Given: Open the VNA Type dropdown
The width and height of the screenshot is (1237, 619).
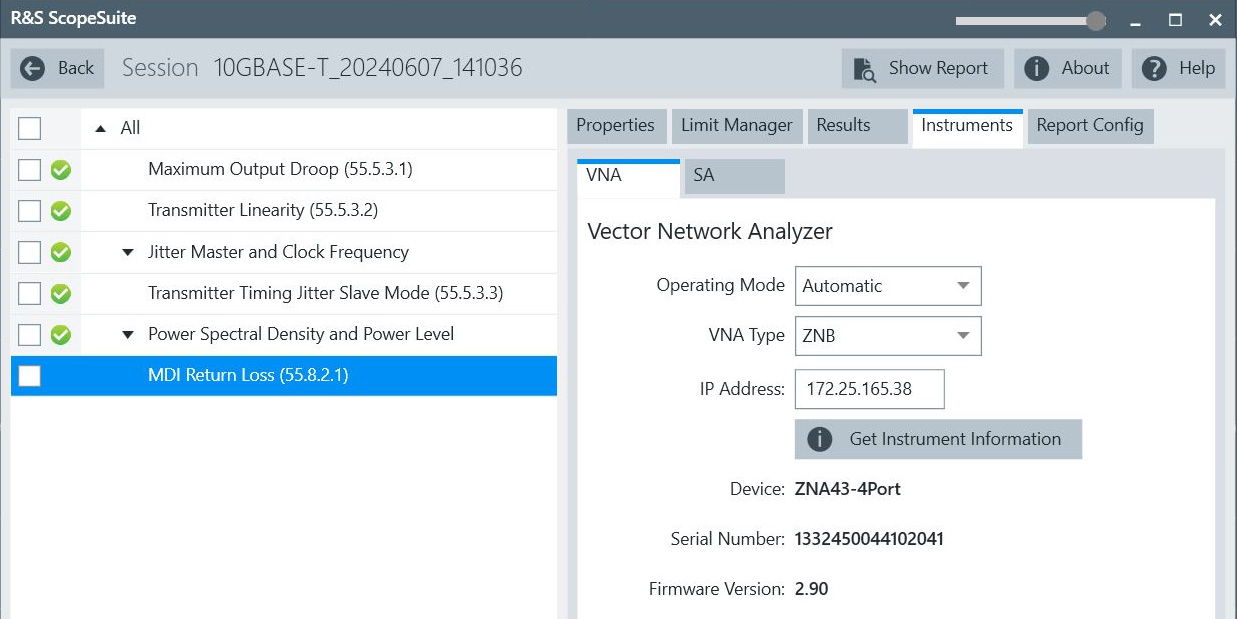Looking at the screenshot, I should tap(888, 336).
